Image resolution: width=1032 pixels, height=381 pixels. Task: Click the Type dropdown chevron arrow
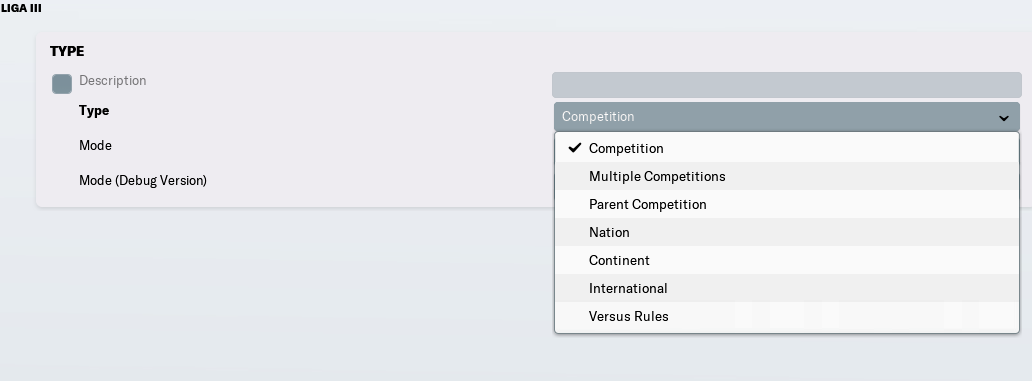click(1003, 118)
